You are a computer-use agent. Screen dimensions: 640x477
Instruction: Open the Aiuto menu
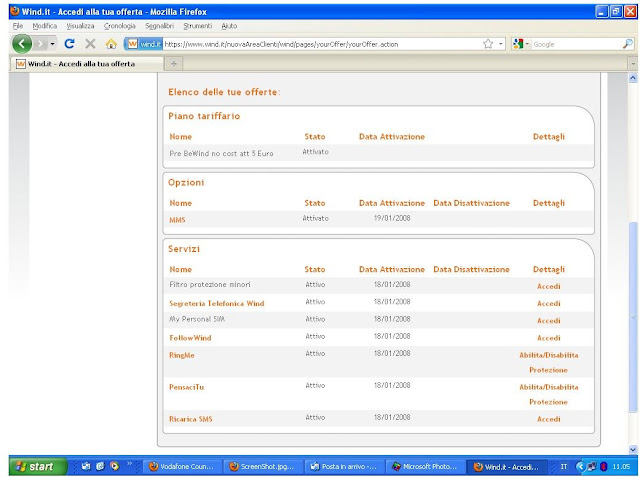click(x=229, y=26)
